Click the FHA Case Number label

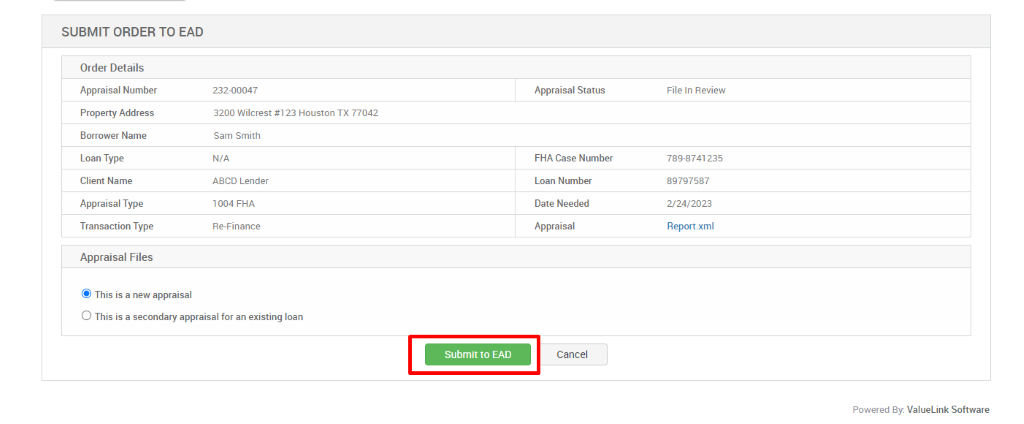pos(573,158)
